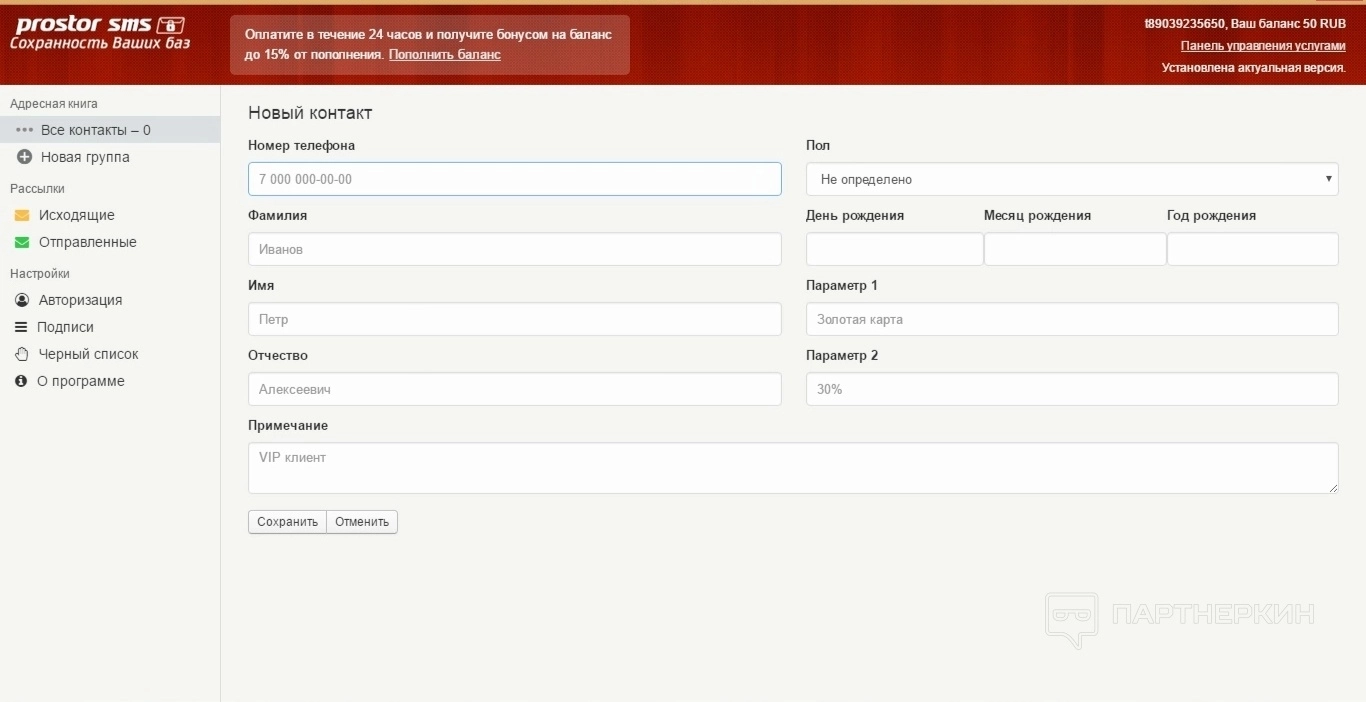Viewport: 1366px width, 702px height.
Task: Click the green envelope icon for Отправленные
Action: (x=22, y=242)
